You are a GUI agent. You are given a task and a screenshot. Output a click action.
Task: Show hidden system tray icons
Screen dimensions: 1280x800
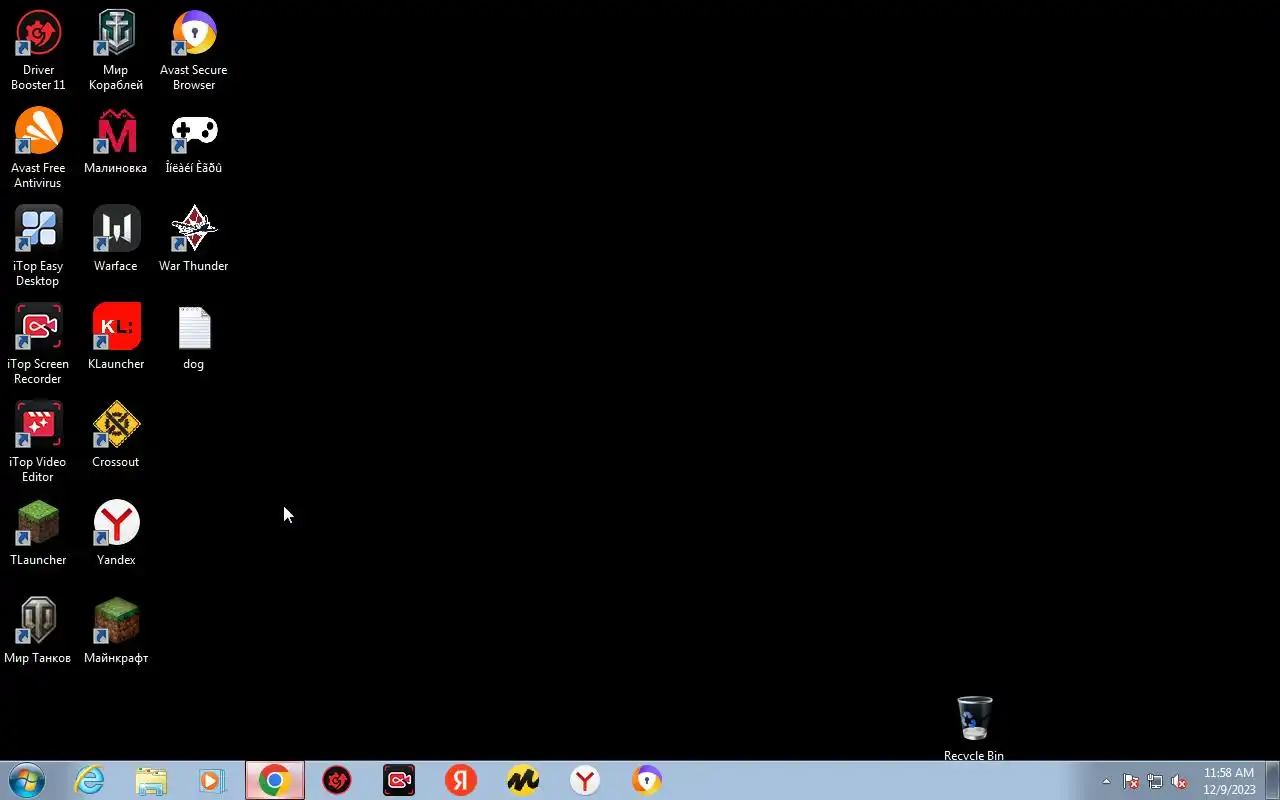pyautogui.click(x=1106, y=781)
